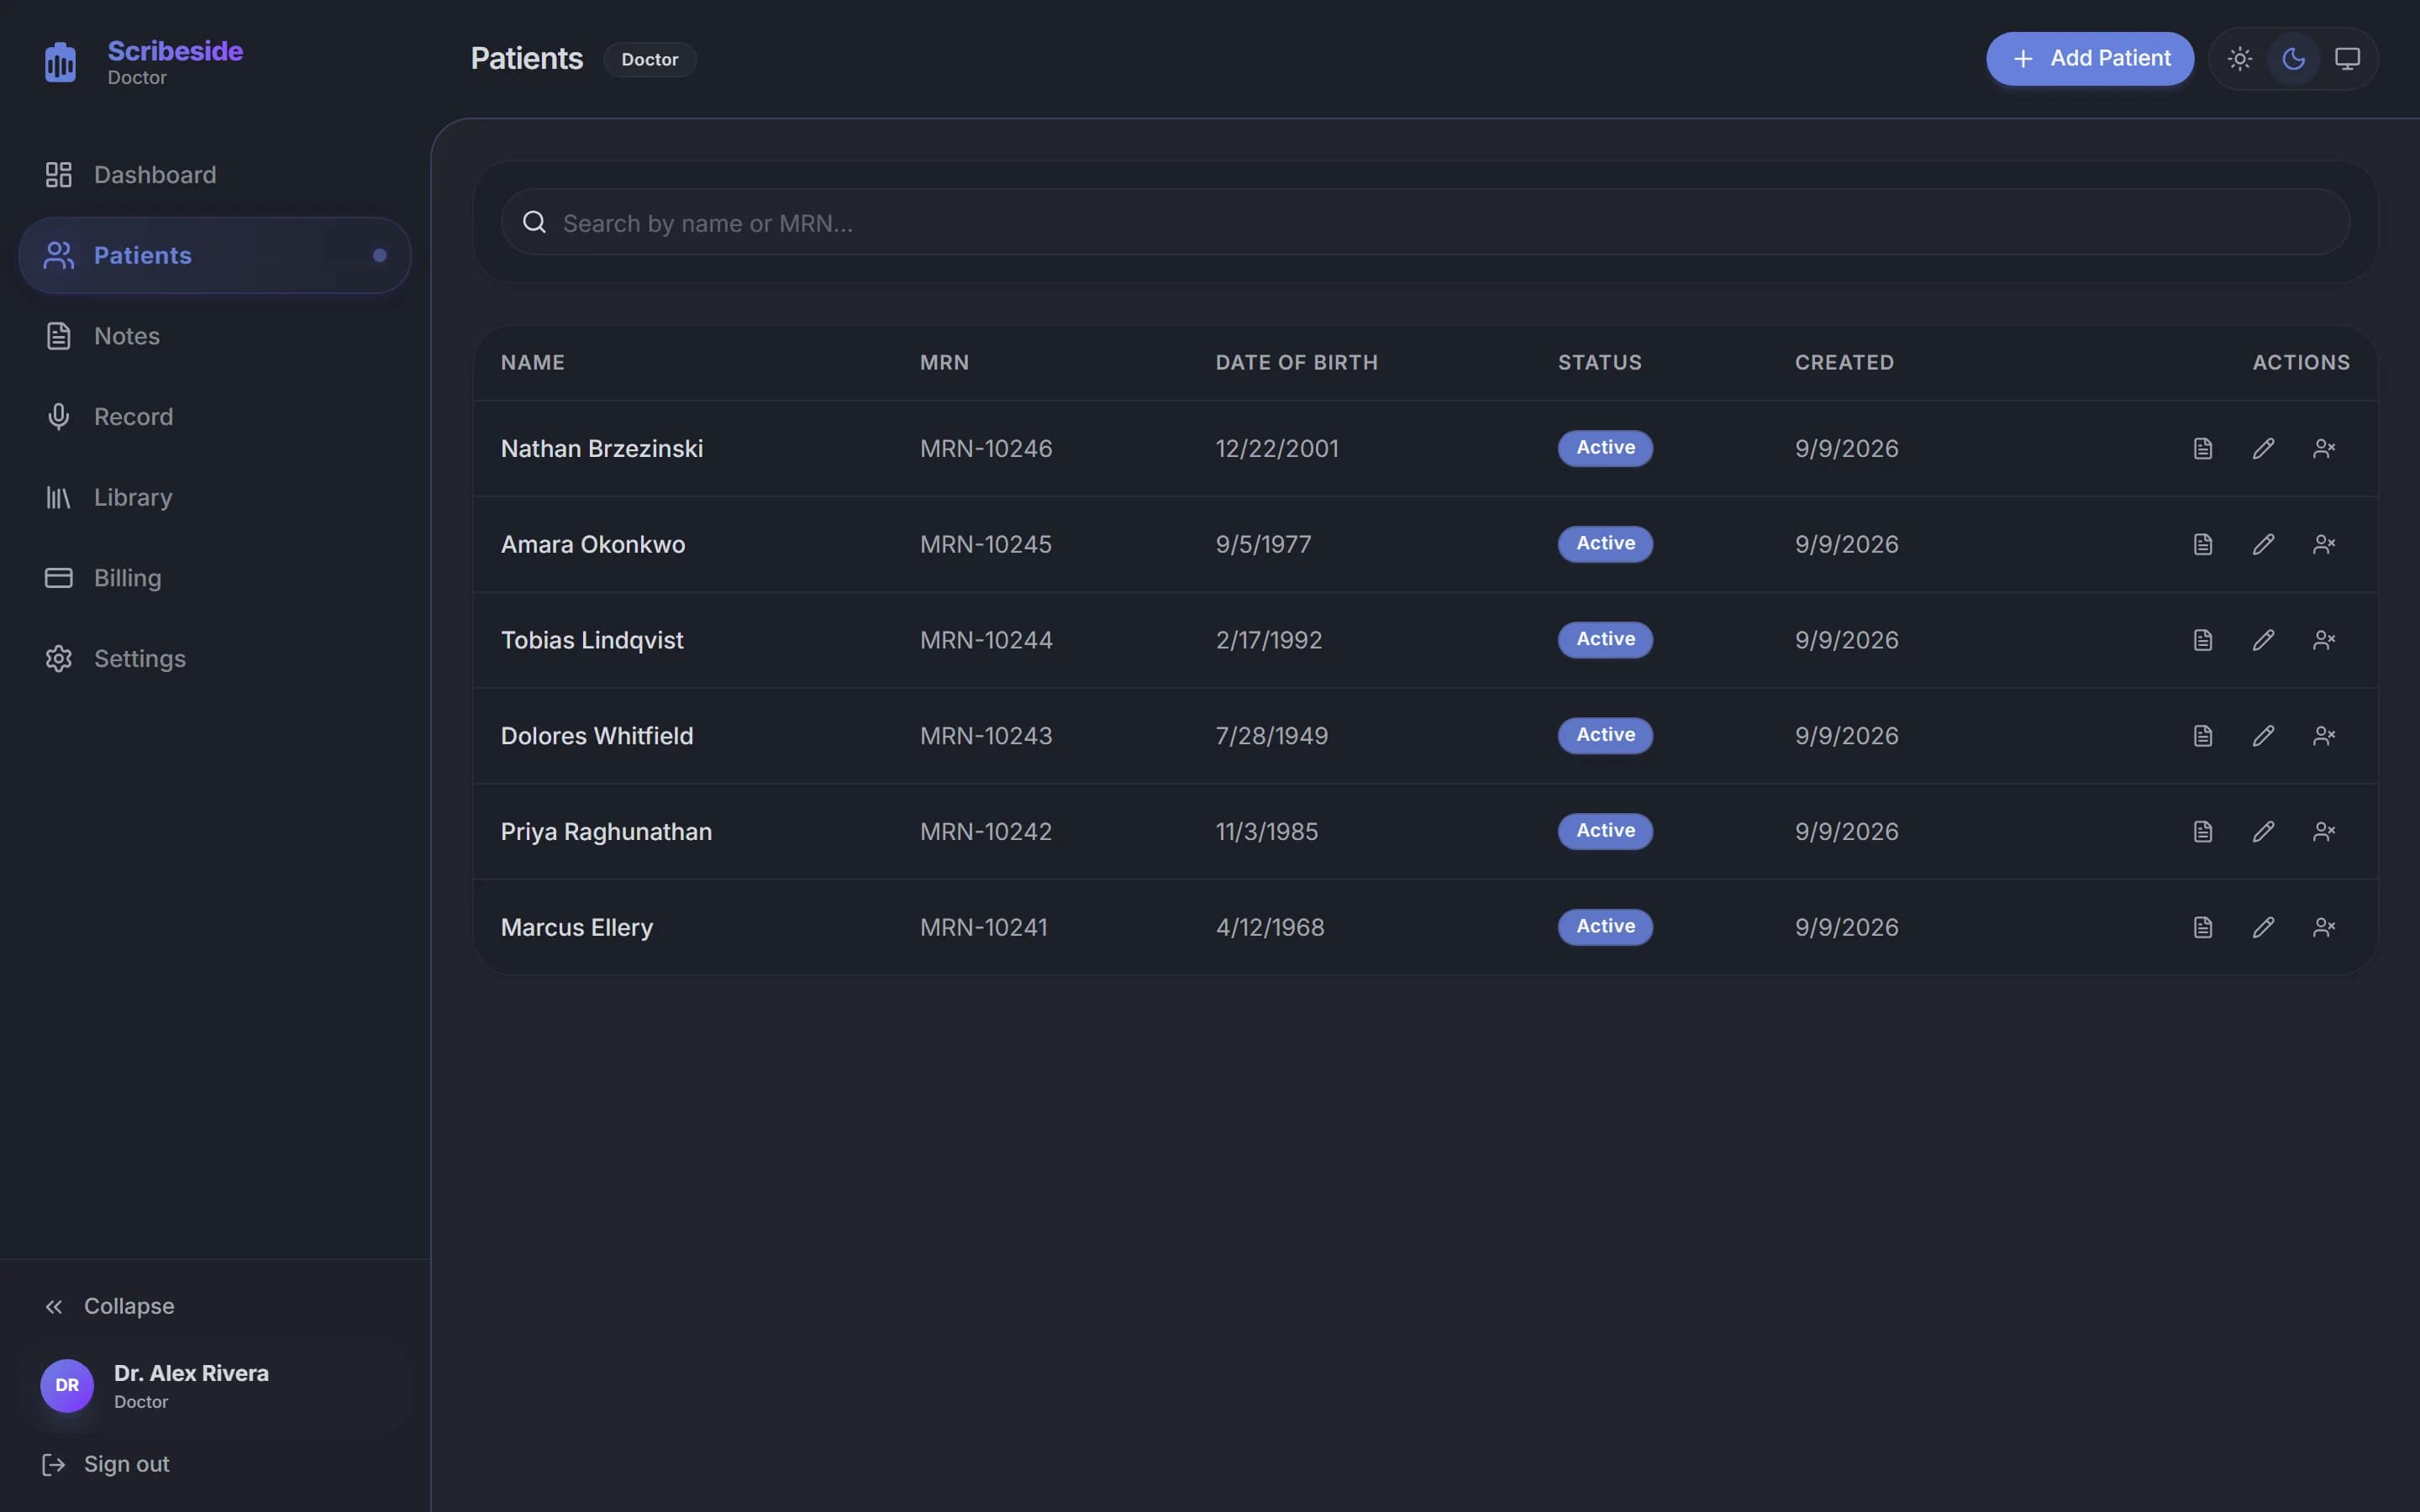Click patient name Priya Raghunathan
2420x1512 pixels.
pos(606,832)
